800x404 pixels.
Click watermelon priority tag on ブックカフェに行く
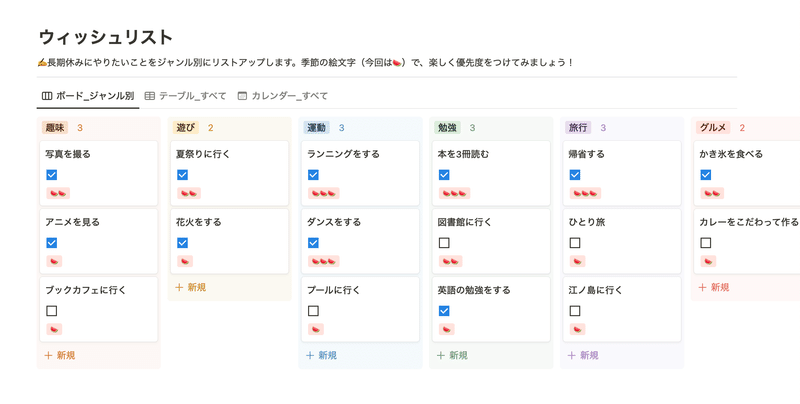[x=54, y=329]
